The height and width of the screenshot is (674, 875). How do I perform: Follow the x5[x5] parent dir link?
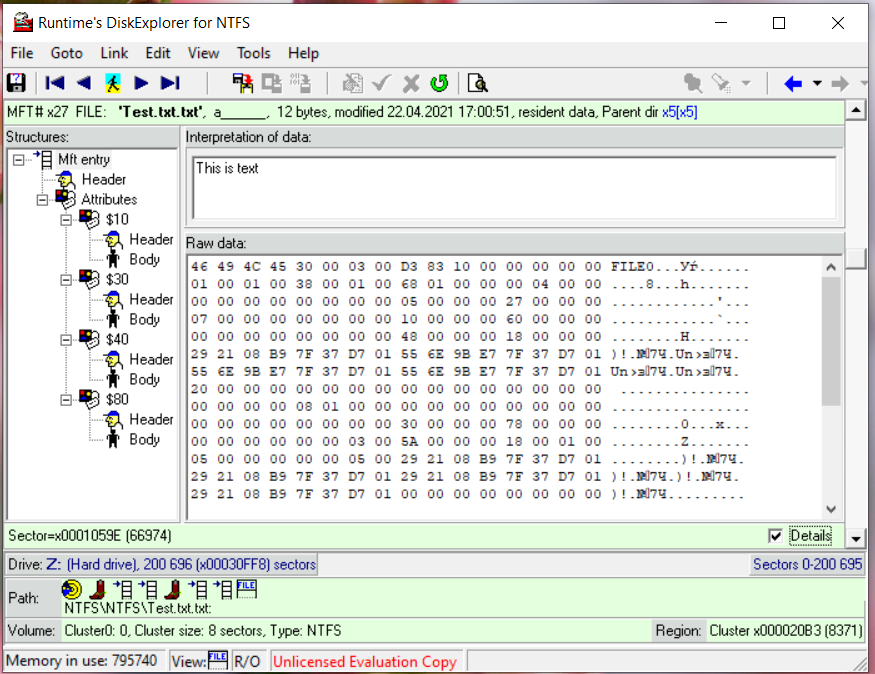pos(679,112)
